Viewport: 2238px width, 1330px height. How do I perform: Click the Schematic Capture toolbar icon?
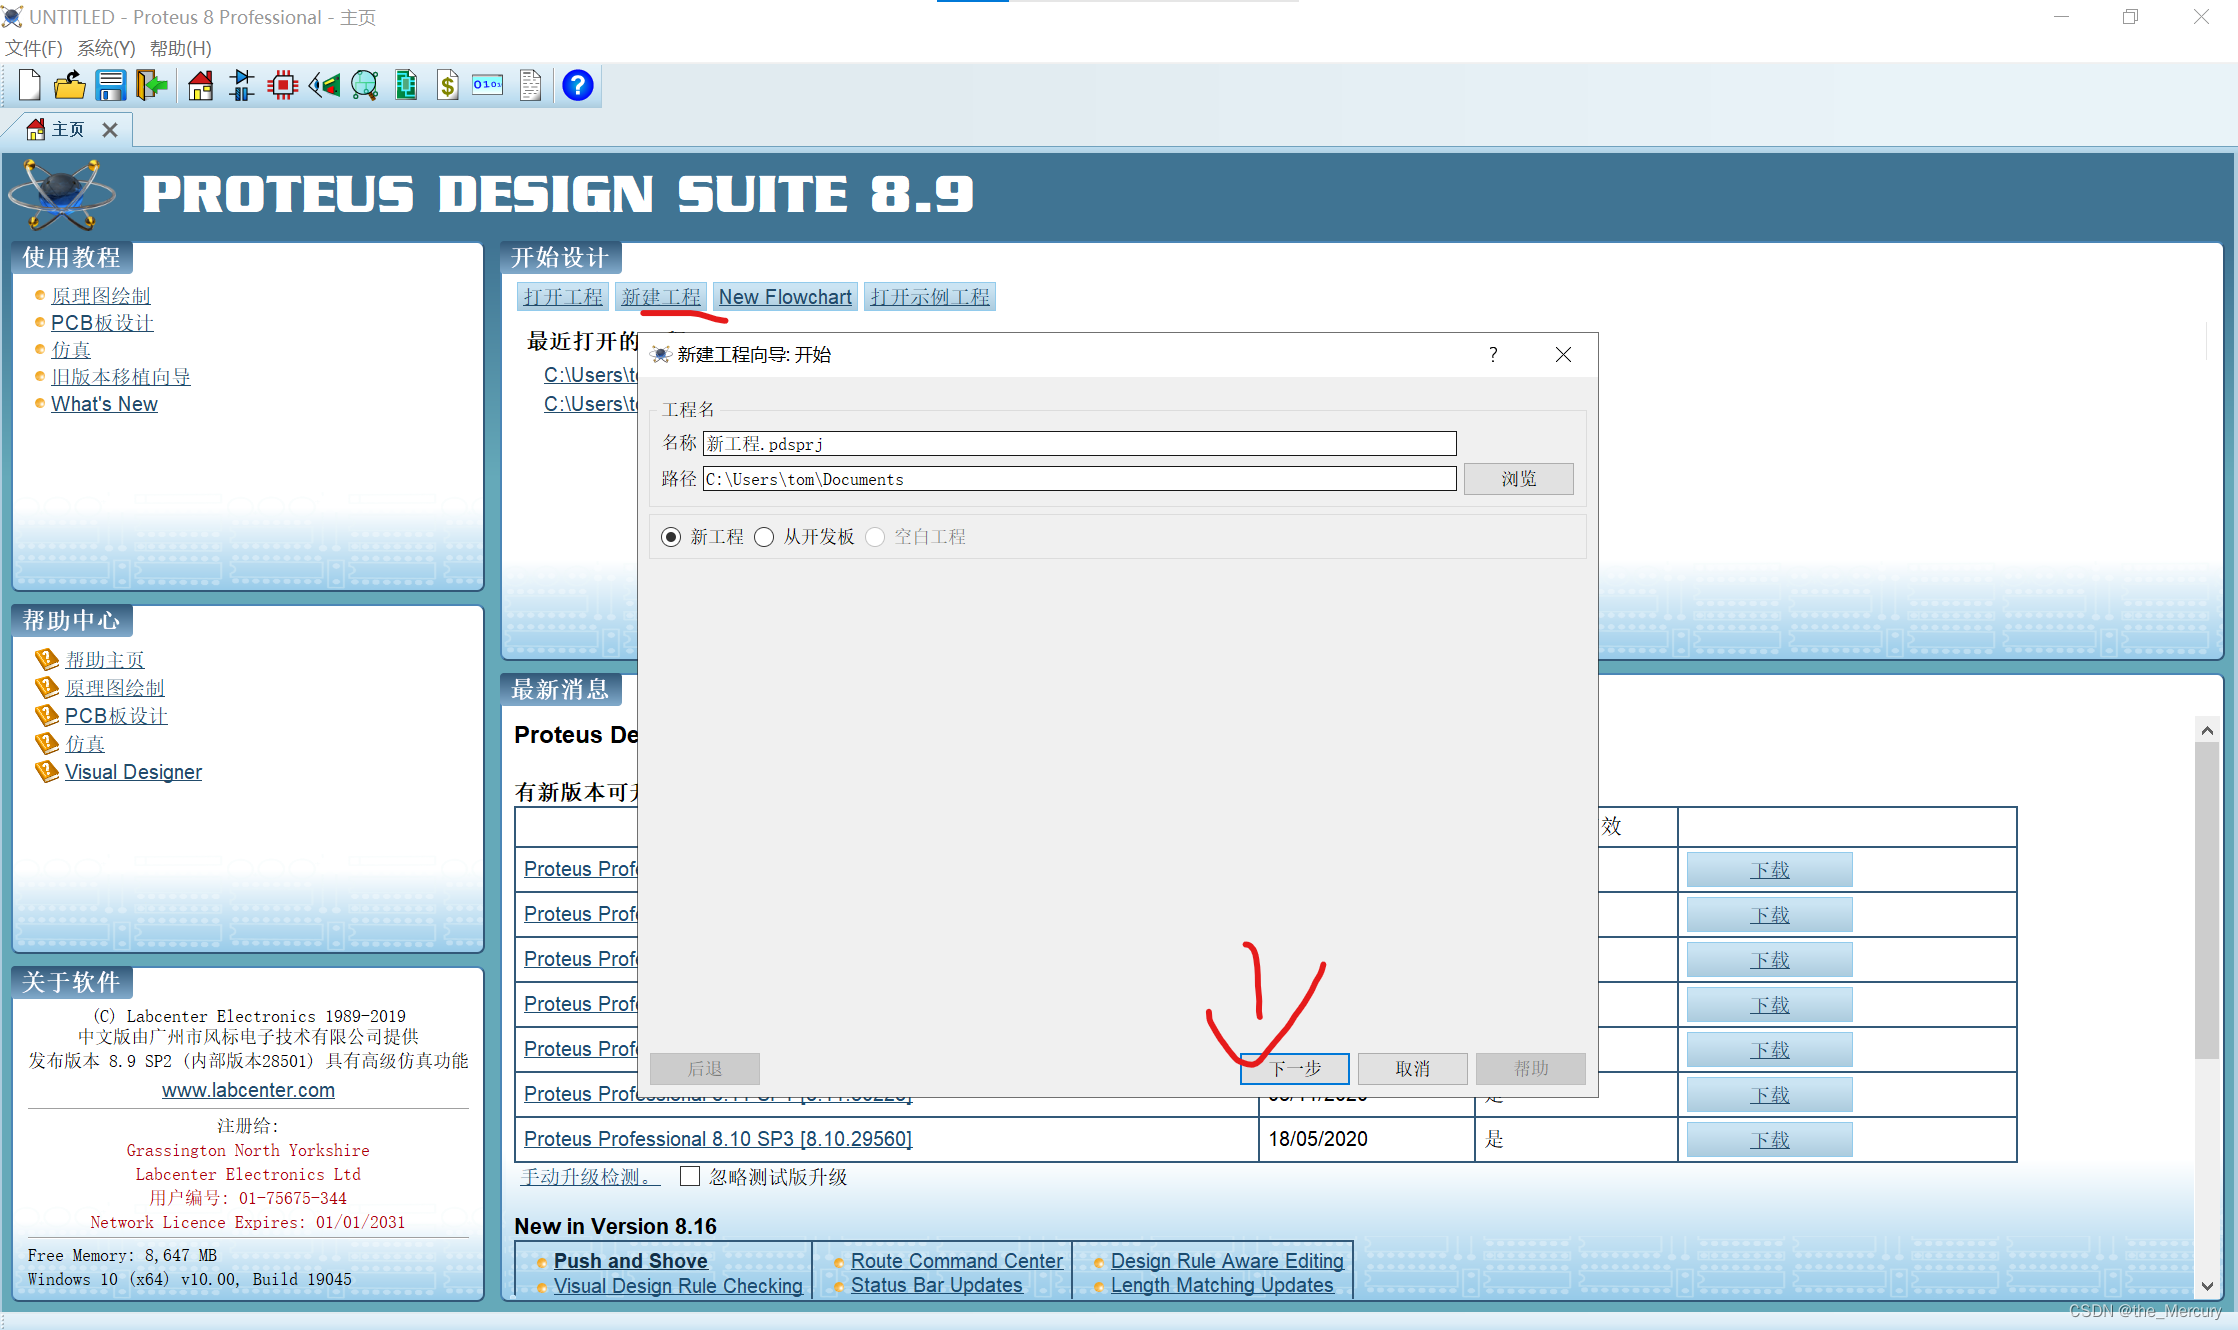point(241,86)
